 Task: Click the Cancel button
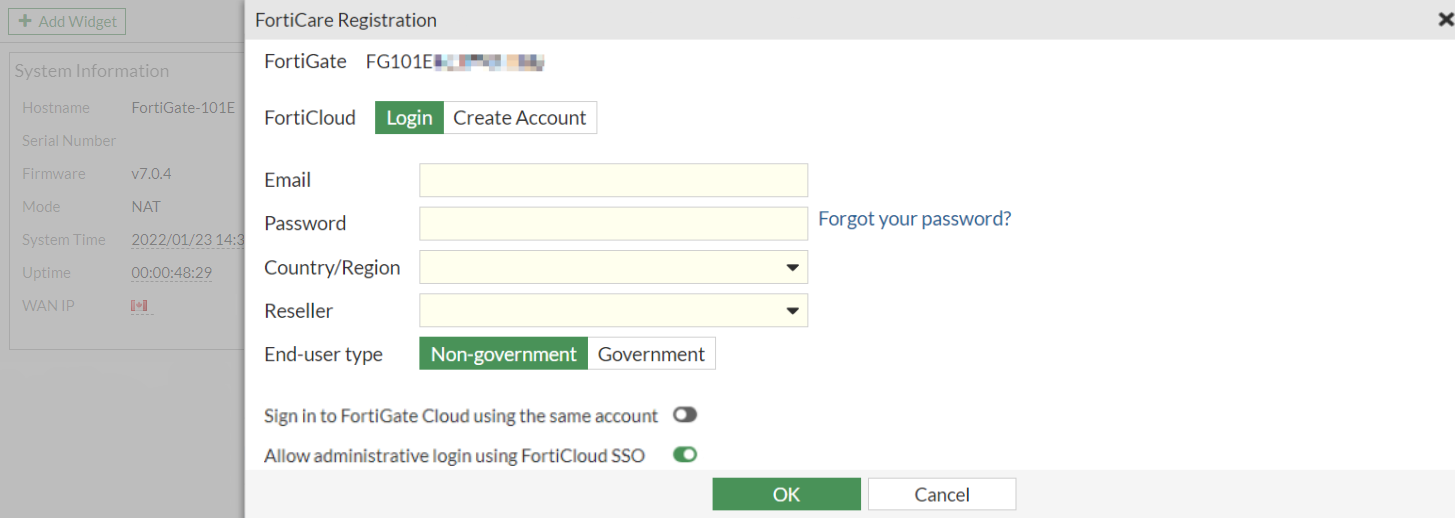tap(941, 494)
